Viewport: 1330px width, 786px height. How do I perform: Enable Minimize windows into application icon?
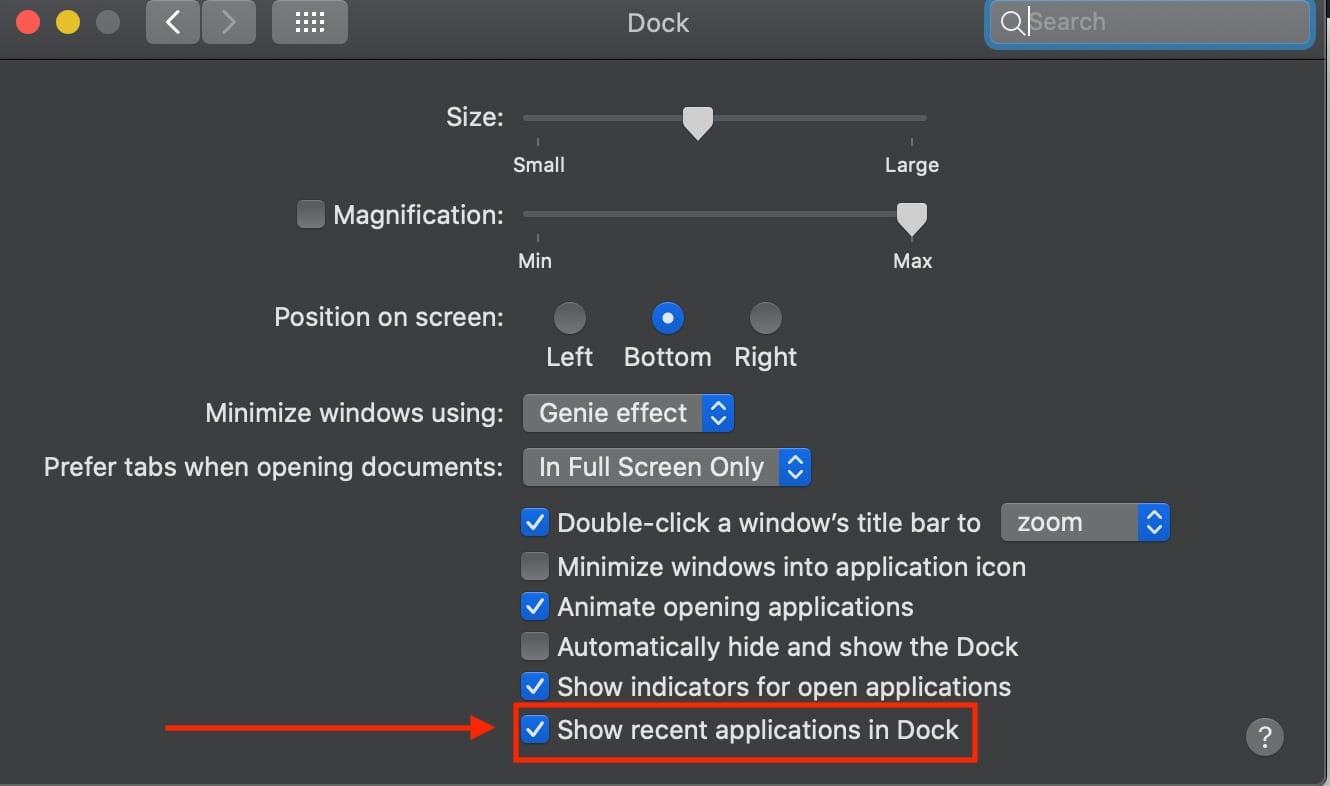coord(535,566)
